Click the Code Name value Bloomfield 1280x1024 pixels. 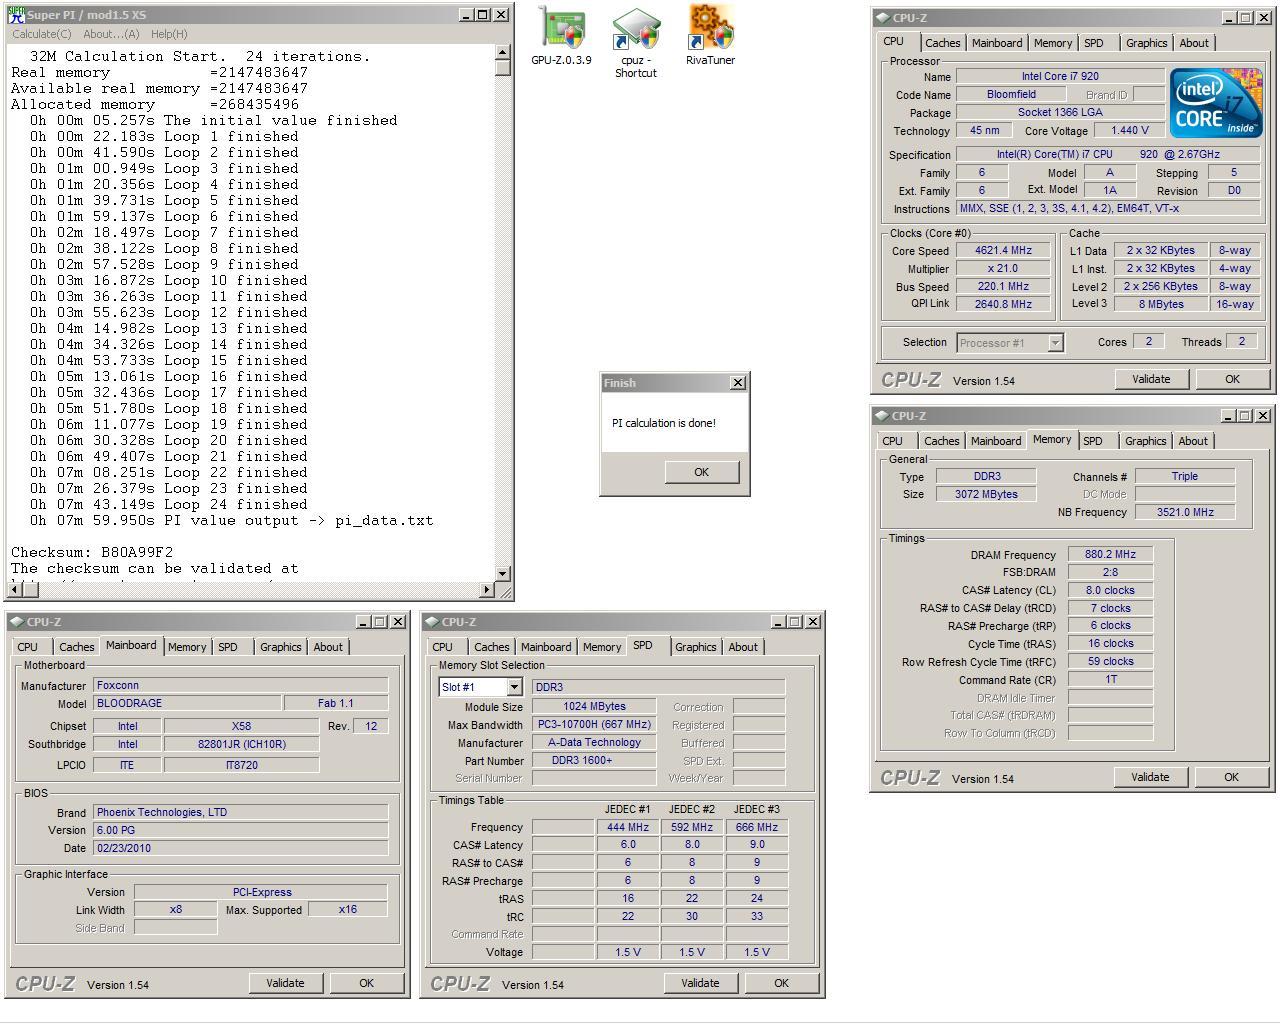1011,94
